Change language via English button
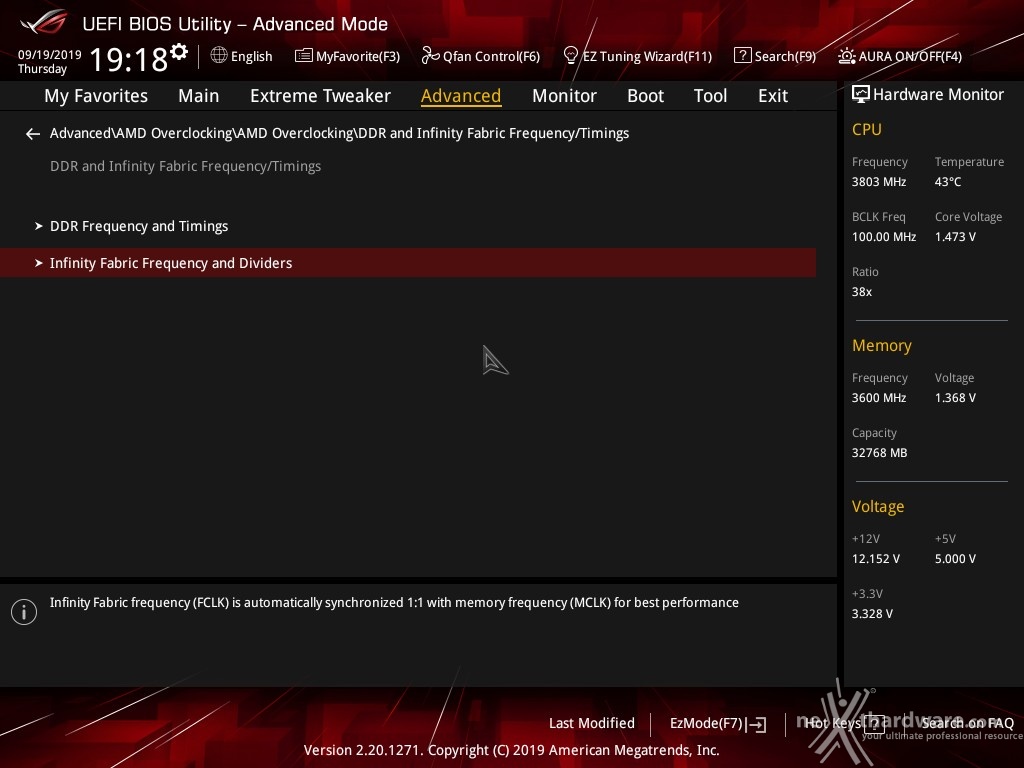 [251, 57]
